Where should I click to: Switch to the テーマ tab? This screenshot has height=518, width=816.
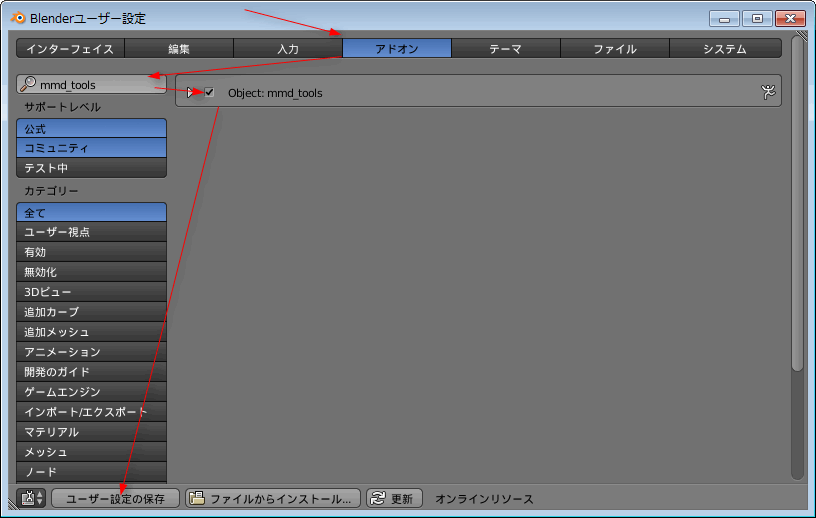coord(506,48)
